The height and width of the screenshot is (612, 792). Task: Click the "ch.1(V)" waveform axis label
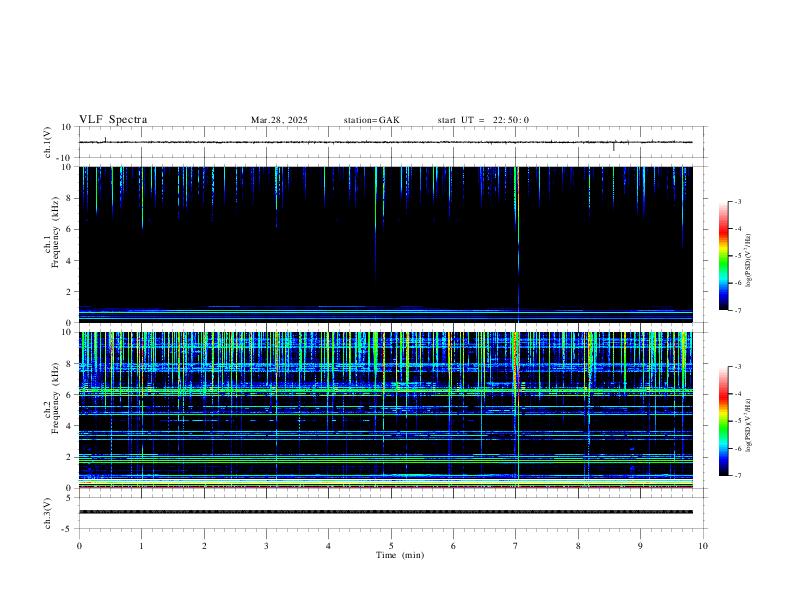48,142
